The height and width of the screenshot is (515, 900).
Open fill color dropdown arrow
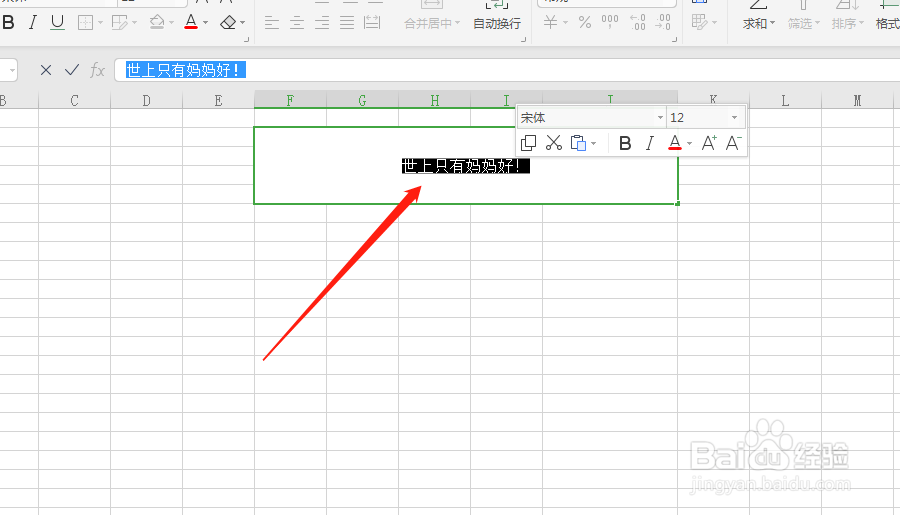[x=171, y=23]
